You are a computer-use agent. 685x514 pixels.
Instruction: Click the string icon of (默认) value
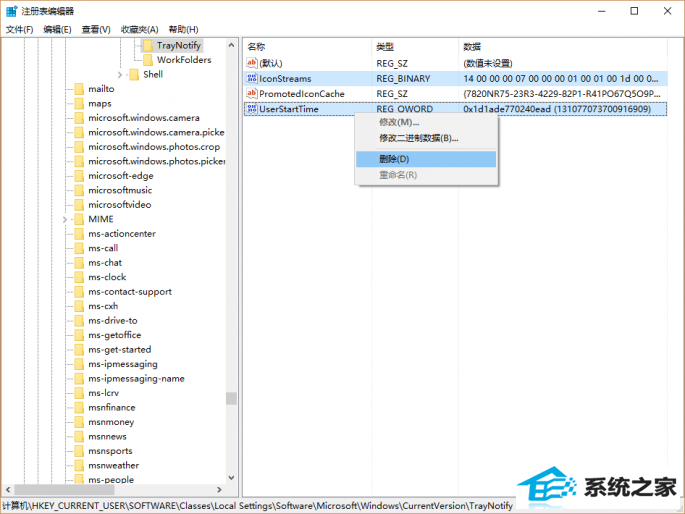coord(252,63)
